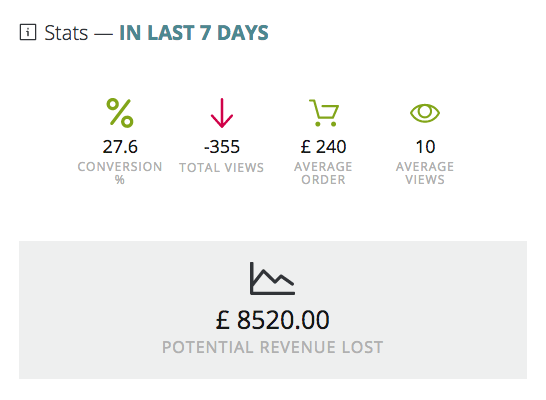Image resolution: width=546 pixels, height=400 pixels.
Task: Click the -355 total views value
Action: point(222,147)
